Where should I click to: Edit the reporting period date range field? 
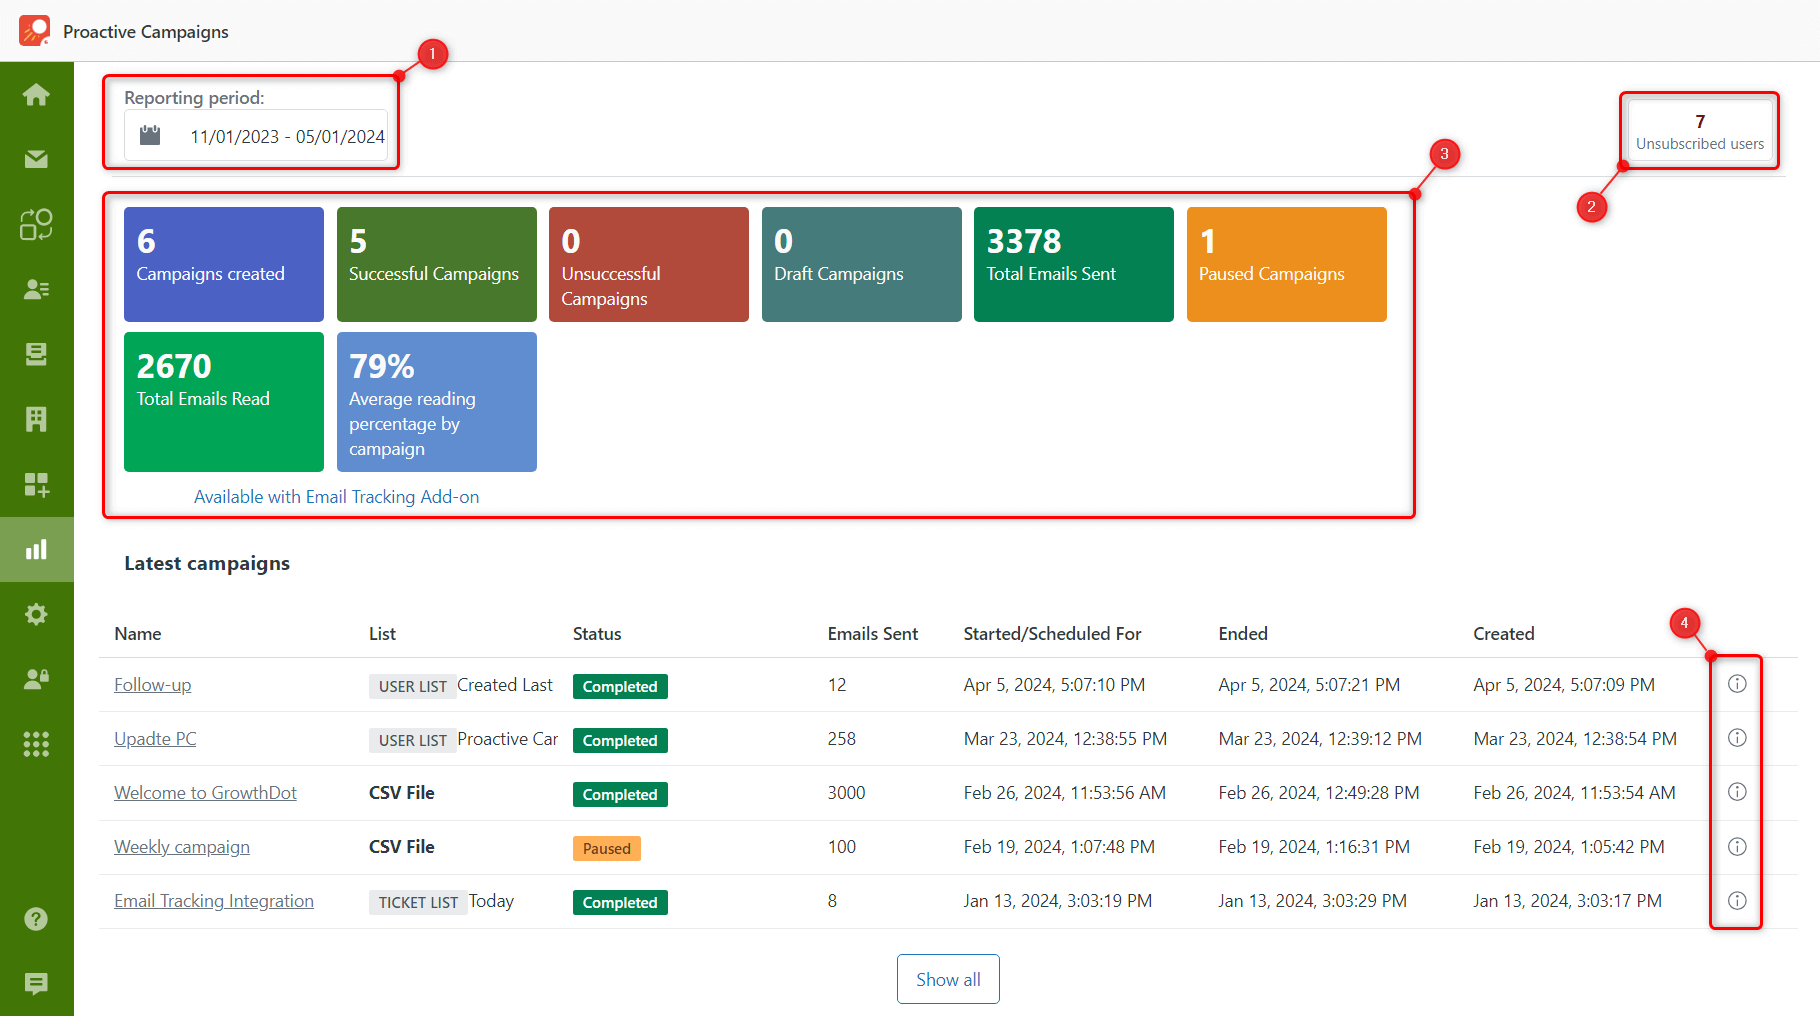(256, 135)
